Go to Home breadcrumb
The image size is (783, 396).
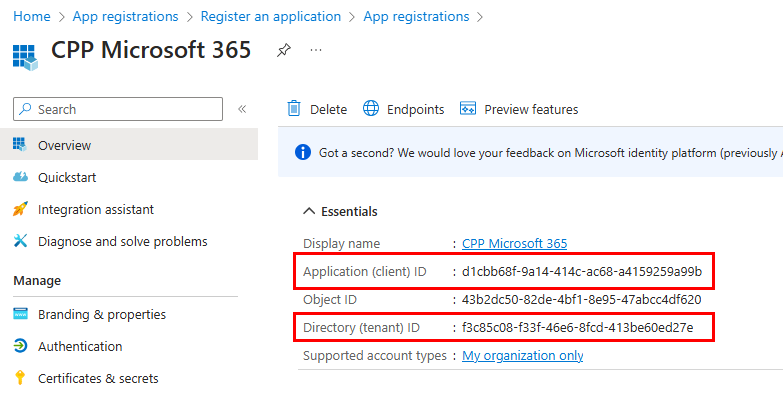tap(31, 16)
